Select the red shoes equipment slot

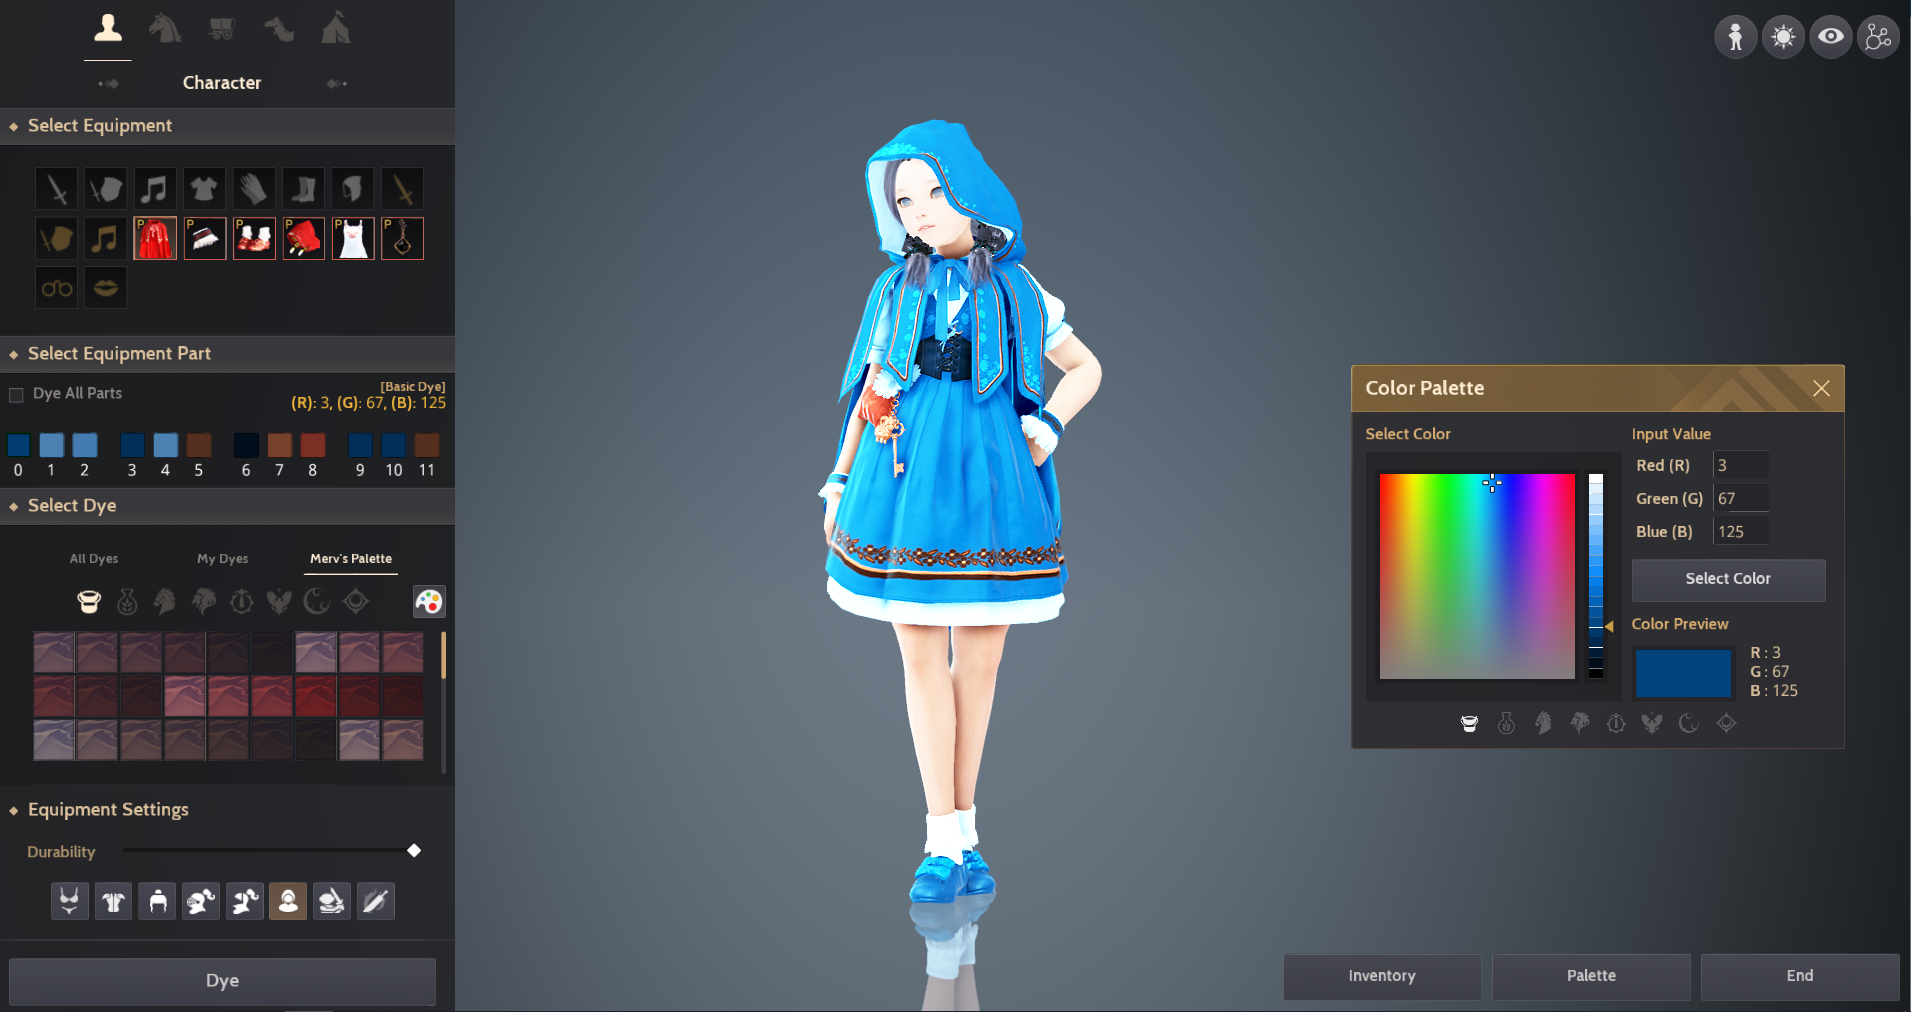[254, 238]
